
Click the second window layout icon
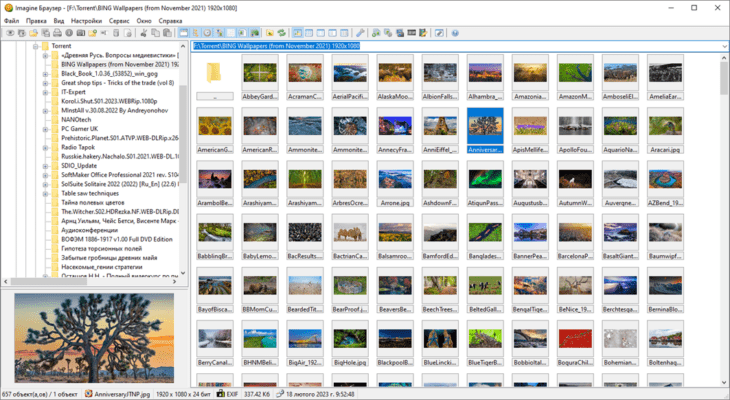coord(309,33)
